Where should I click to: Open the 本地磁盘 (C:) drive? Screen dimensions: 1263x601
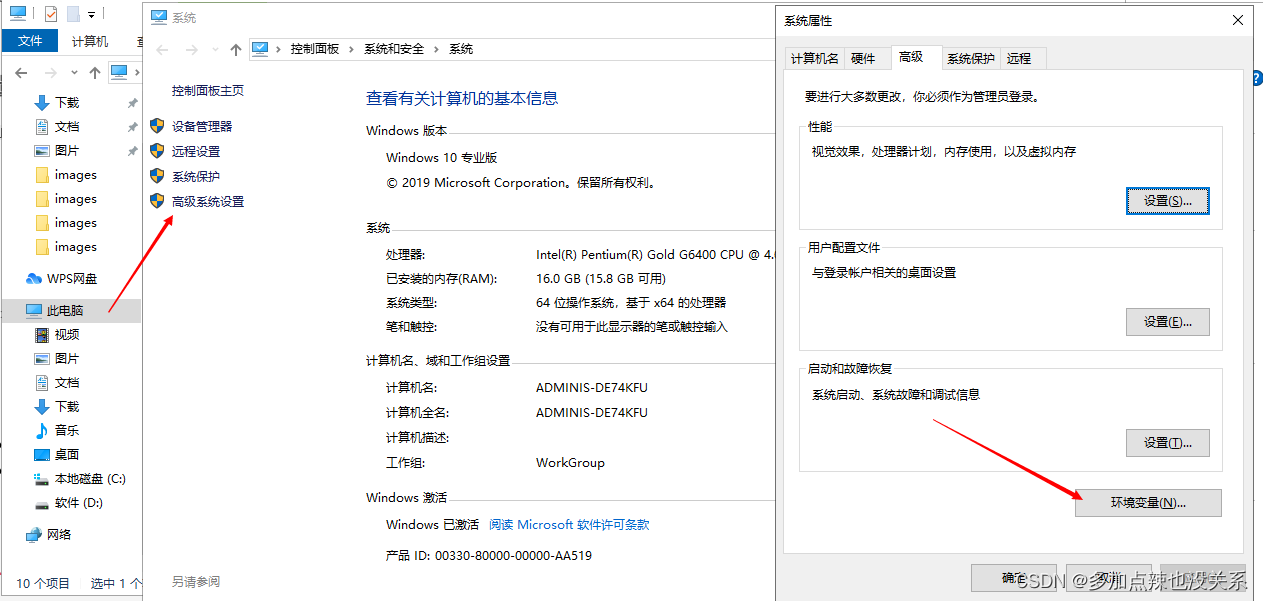(x=89, y=479)
